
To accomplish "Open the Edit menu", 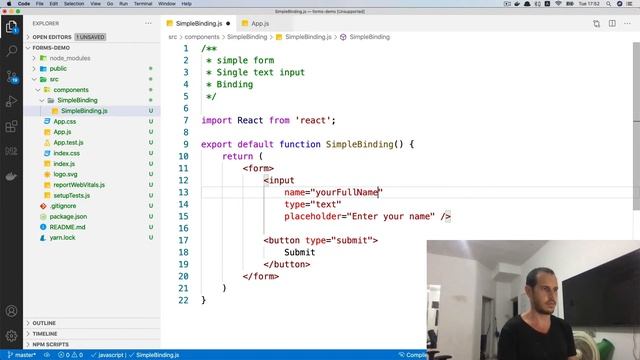I will 53,4.
